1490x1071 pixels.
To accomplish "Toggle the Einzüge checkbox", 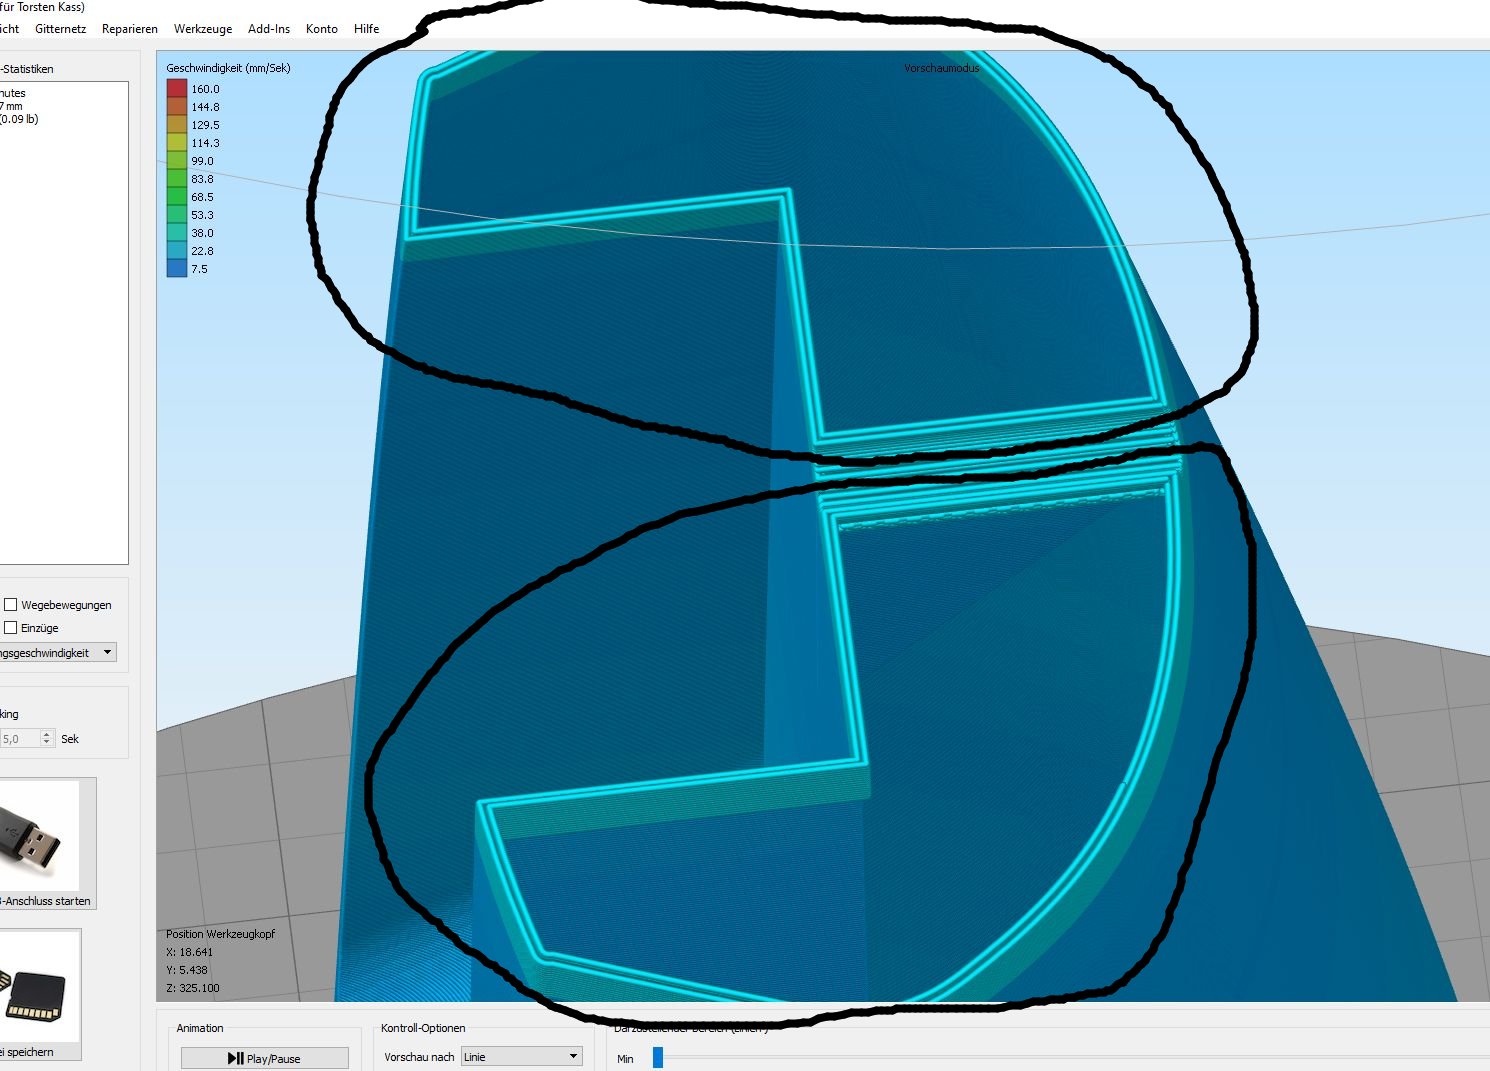I will tap(11, 628).
